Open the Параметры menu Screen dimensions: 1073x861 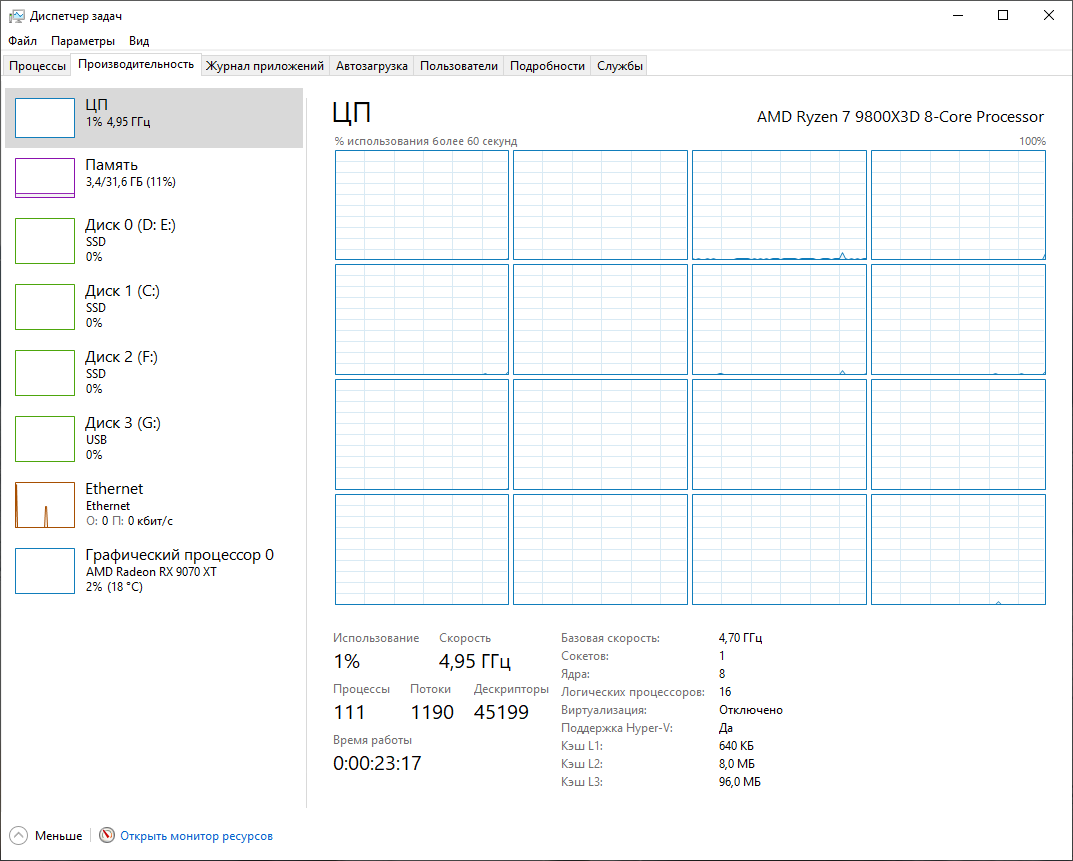point(82,41)
